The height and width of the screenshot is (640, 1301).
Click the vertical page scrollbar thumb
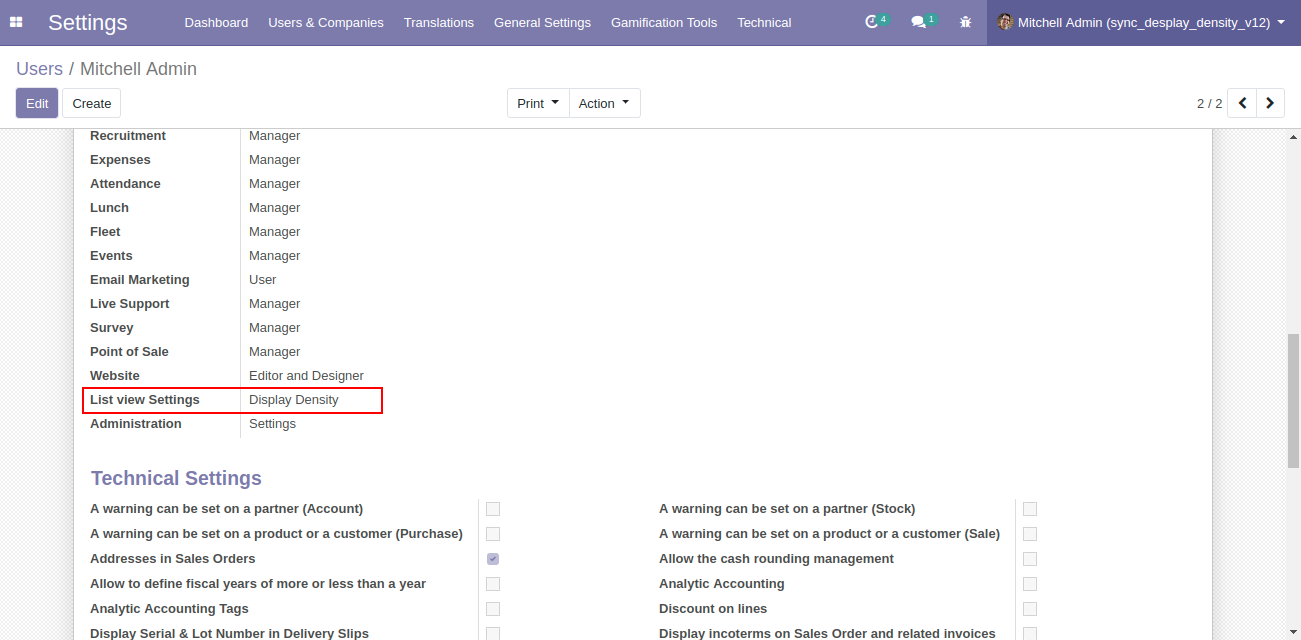(x=1293, y=400)
